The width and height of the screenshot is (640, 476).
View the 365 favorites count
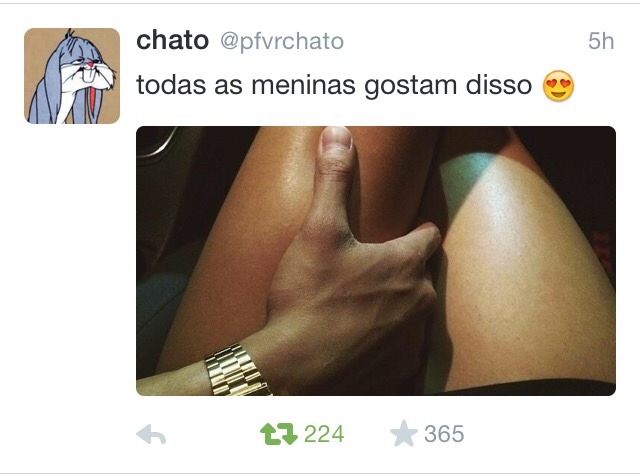coord(444,434)
